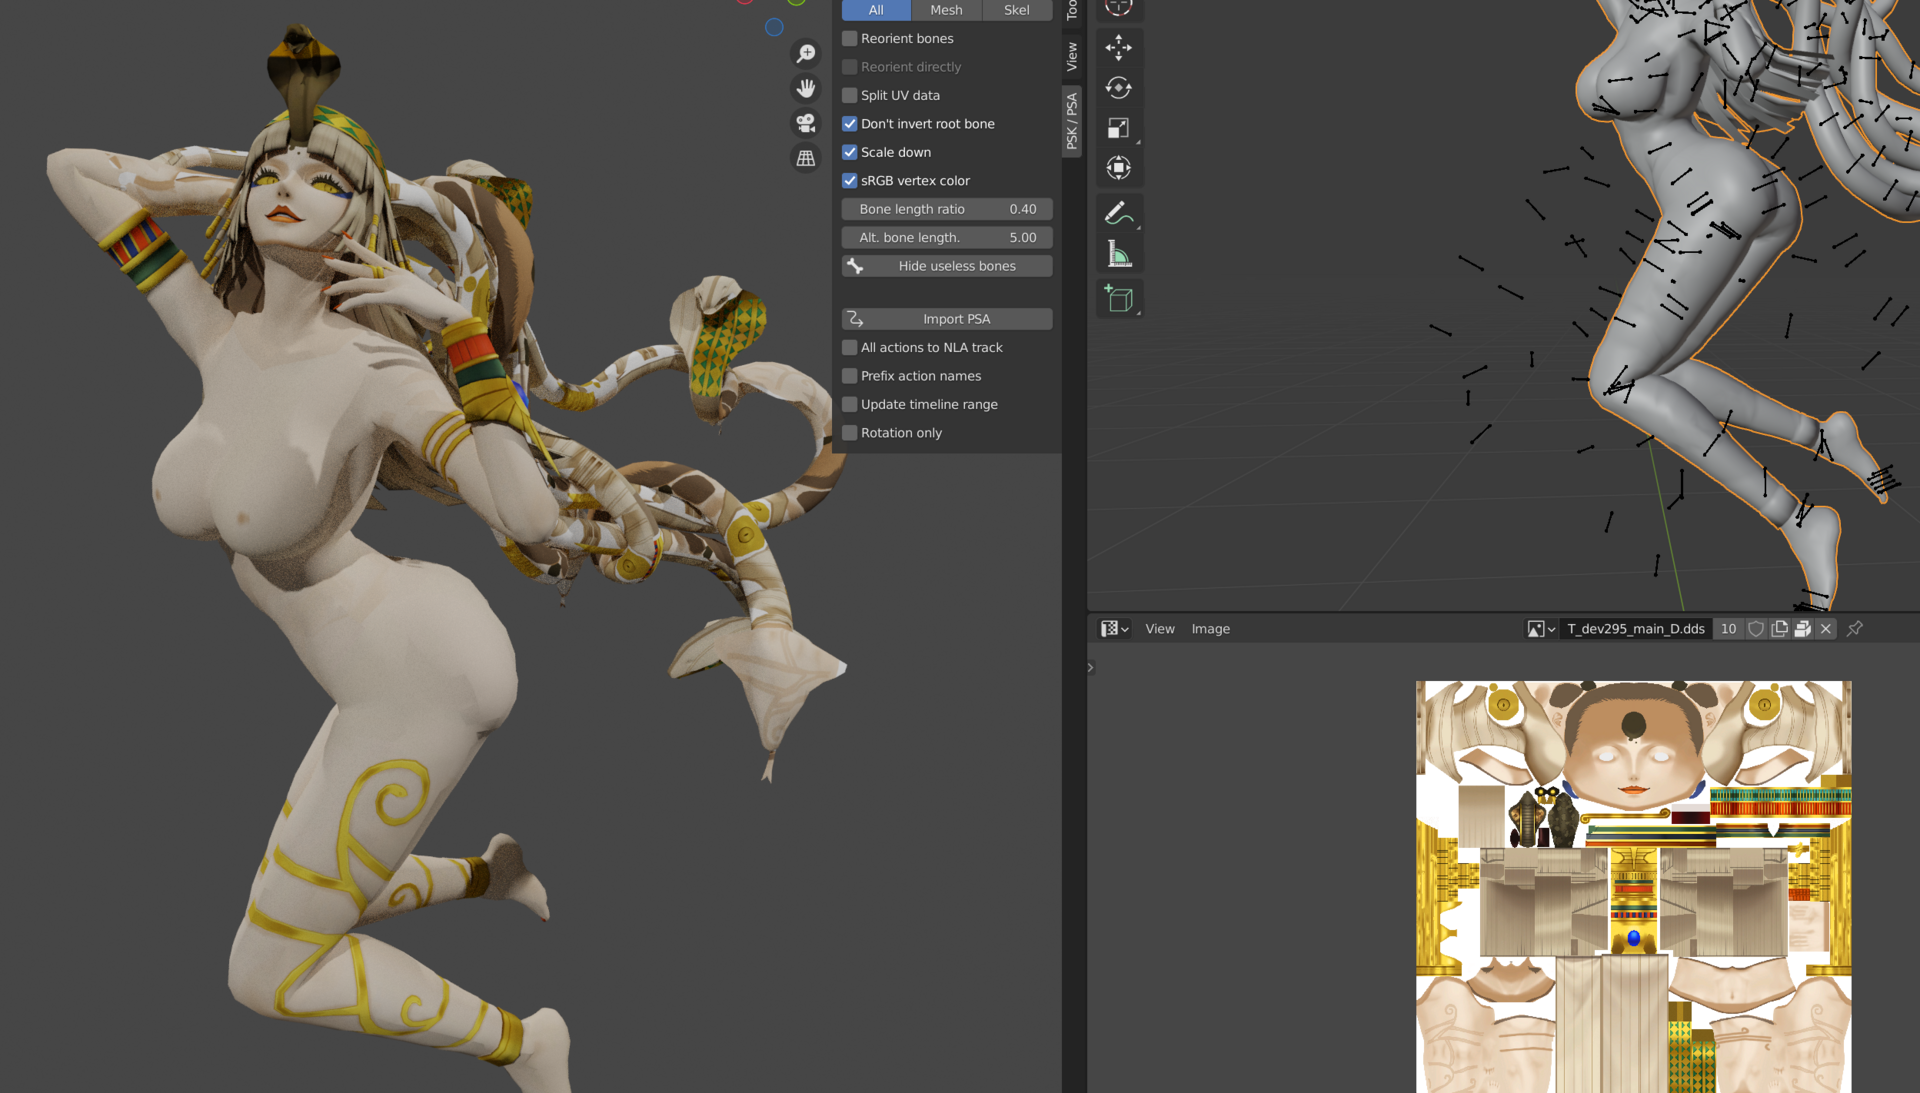
Task: Toggle the pin icon in the image editor header
Action: pyautogui.click(x=1855, y=629)
